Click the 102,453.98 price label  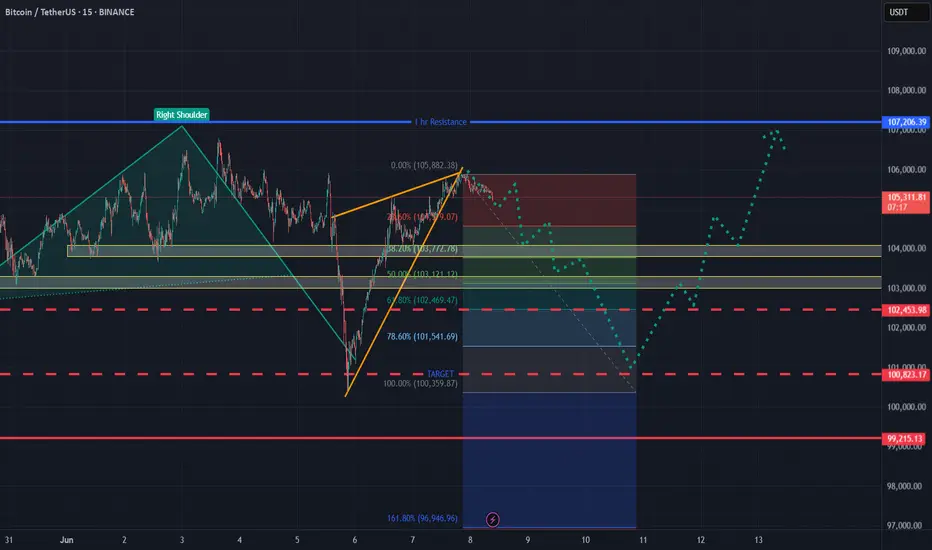[x=906, y=310]
